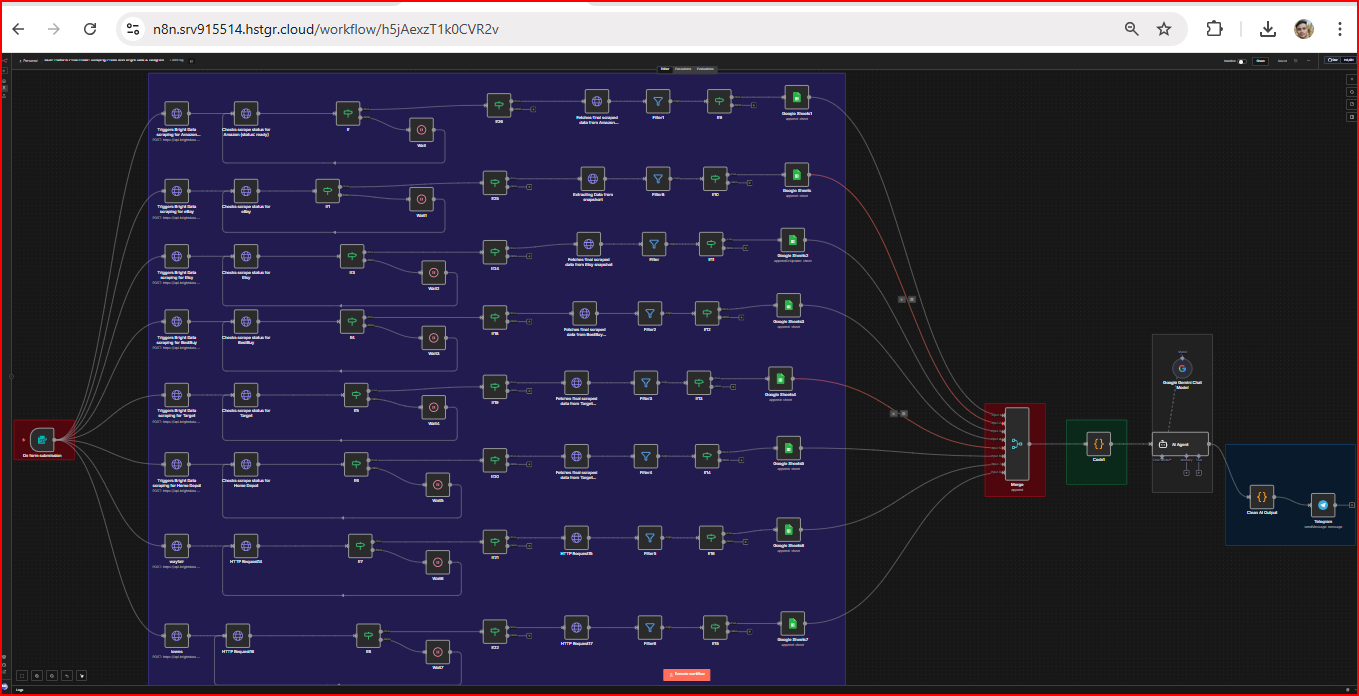The image size is (1359, 696).
Task: Select the Wait4 node
Action: click(433, 407)
